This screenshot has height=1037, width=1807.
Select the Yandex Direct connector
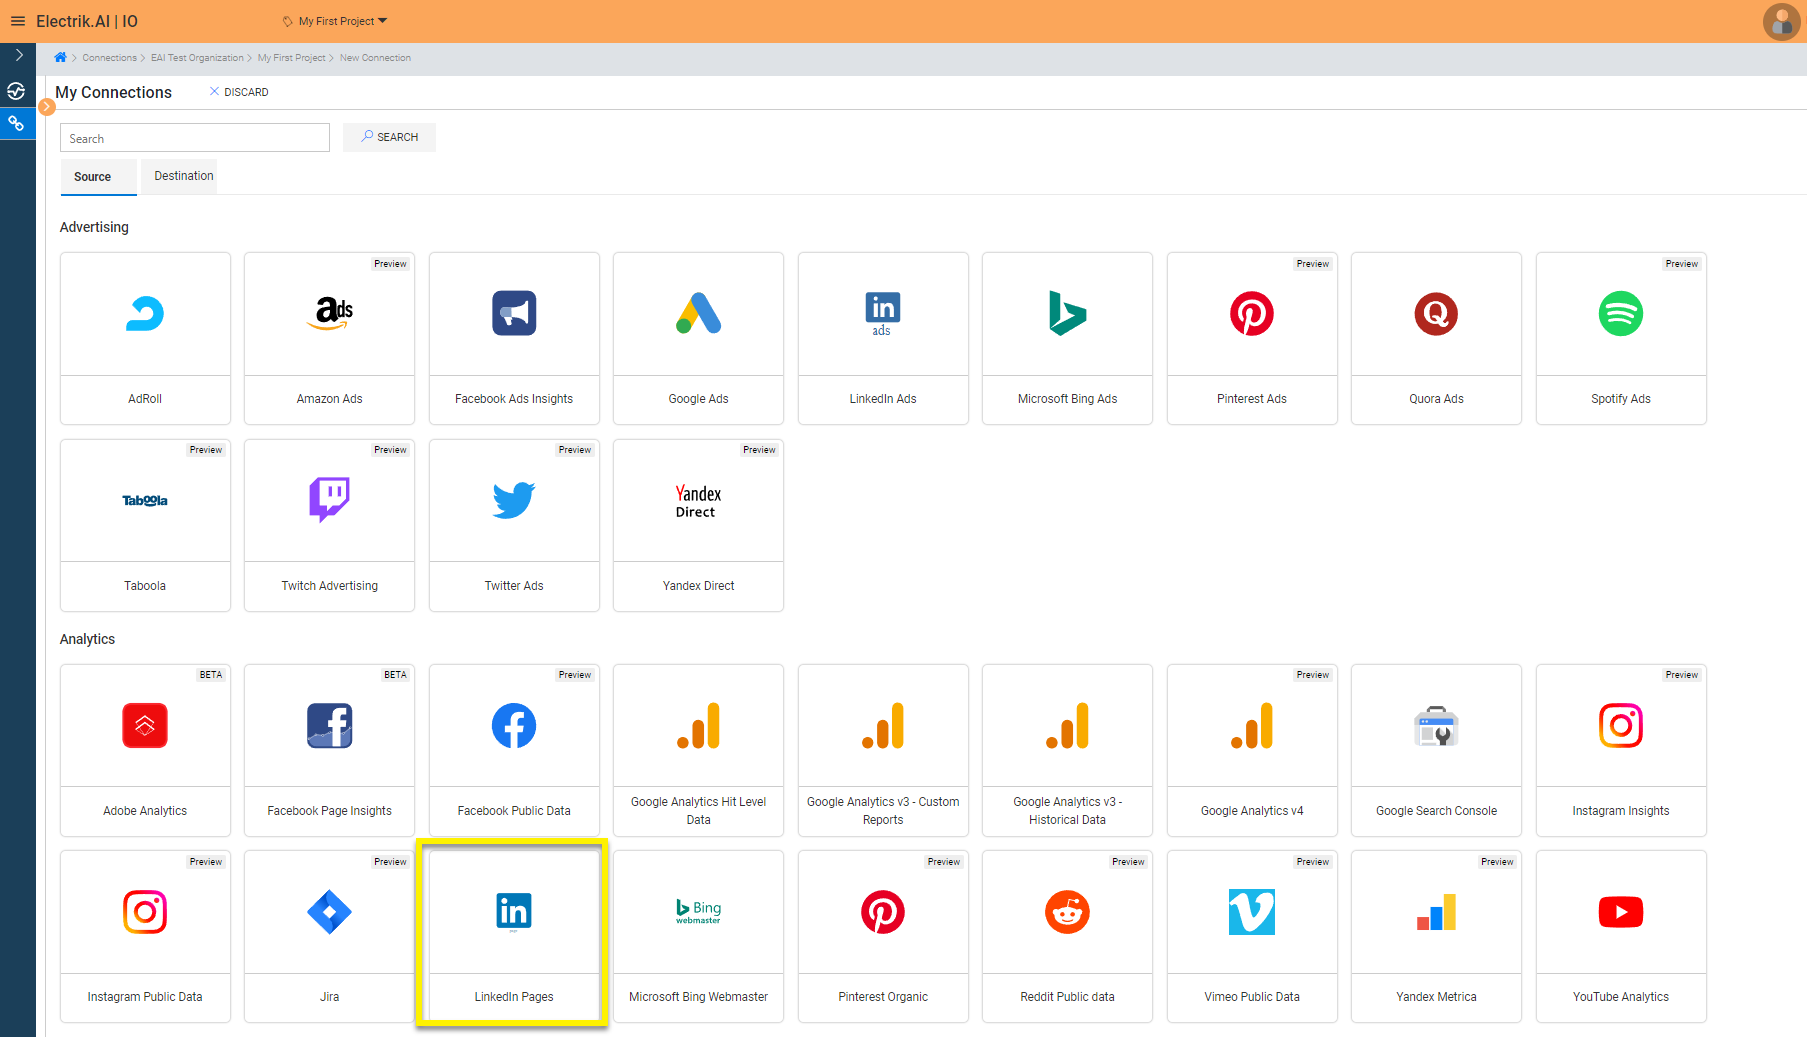point(698,525)
